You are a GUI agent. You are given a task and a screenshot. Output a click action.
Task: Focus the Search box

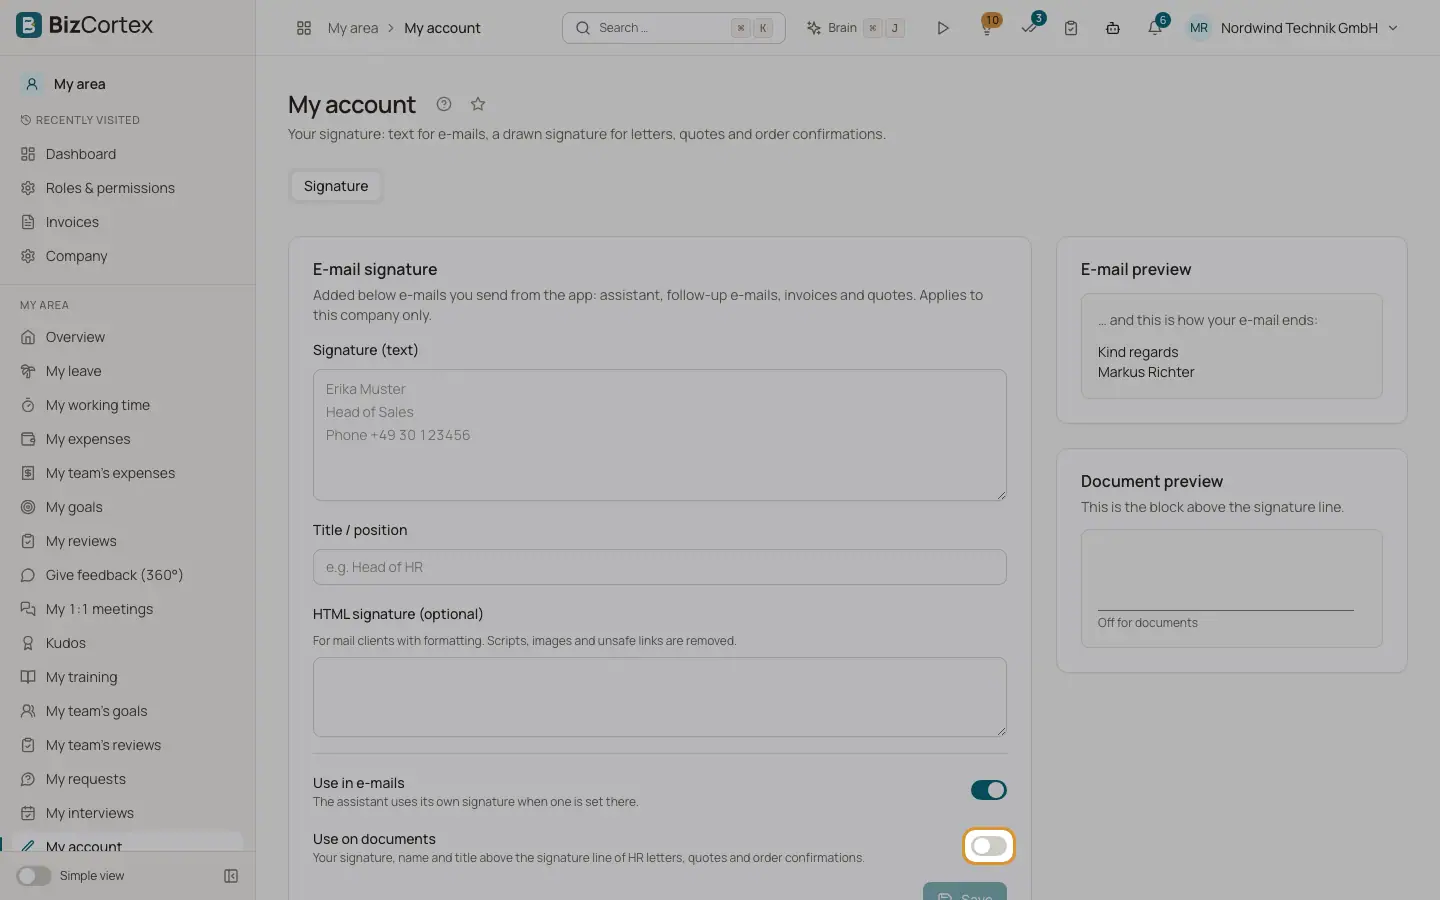[674, 28]
